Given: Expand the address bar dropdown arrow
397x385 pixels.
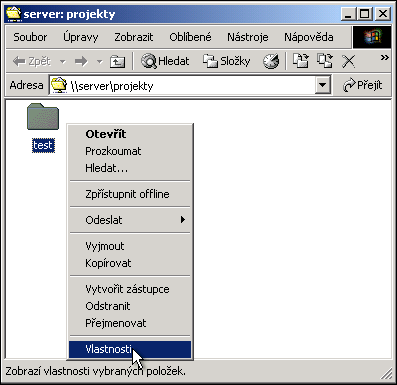Looking at the screenshot, I should pos(322,85).
